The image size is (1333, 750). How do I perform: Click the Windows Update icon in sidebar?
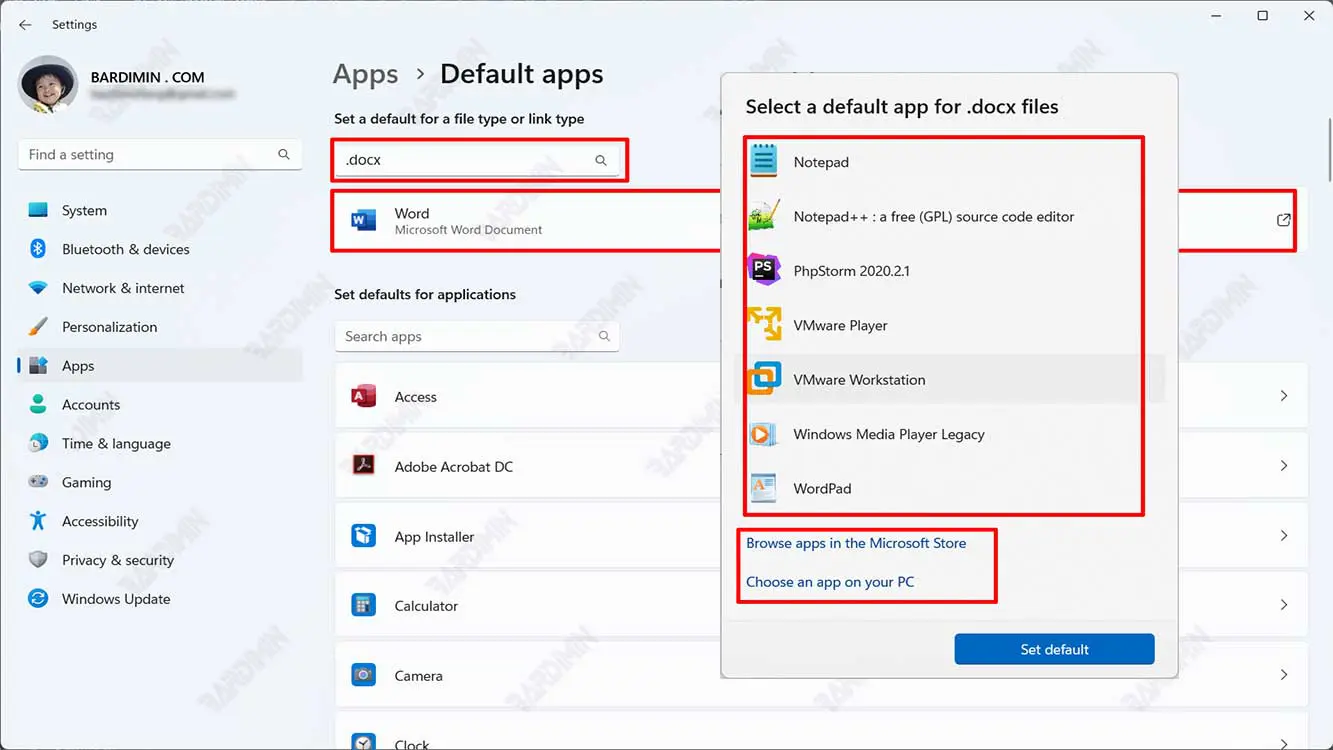[x=38, y=599]
